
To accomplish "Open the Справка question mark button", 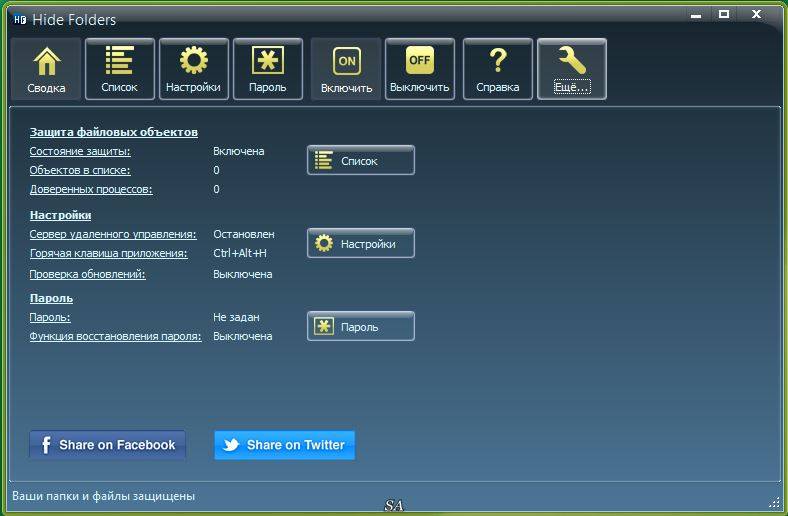I will tap(498, 69).
